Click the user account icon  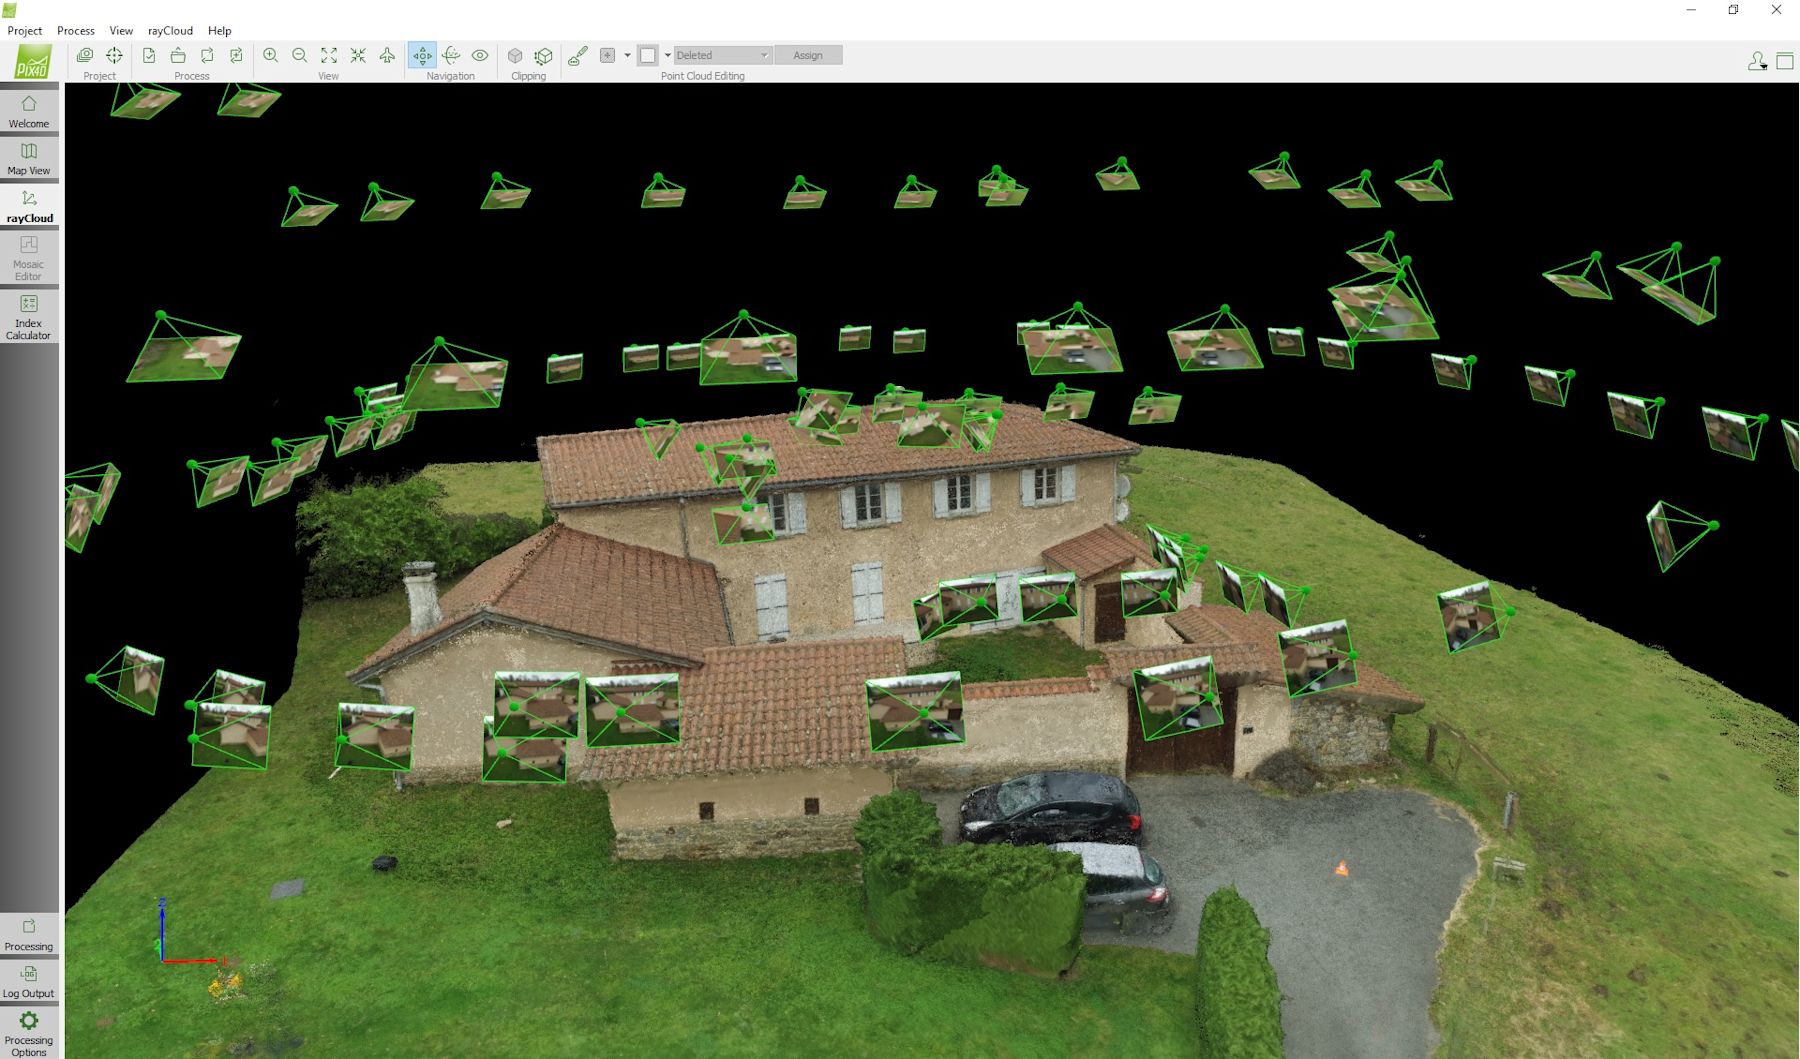(x=1756, y=62)
